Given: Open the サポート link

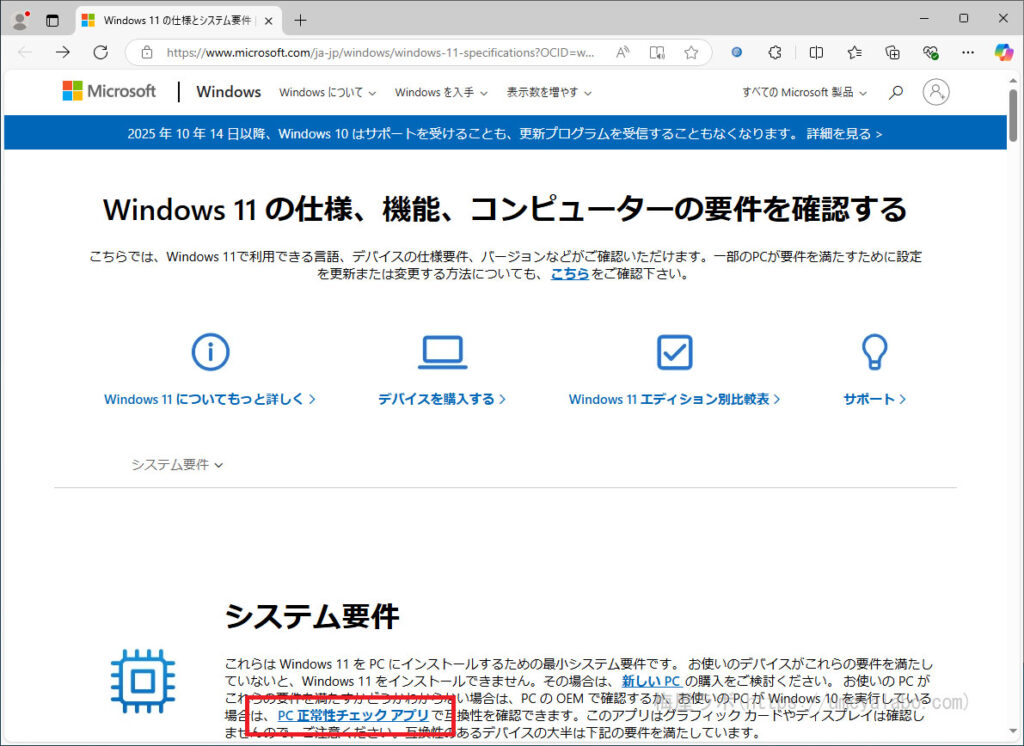Looking at the screenshot, I should point(874,399).
